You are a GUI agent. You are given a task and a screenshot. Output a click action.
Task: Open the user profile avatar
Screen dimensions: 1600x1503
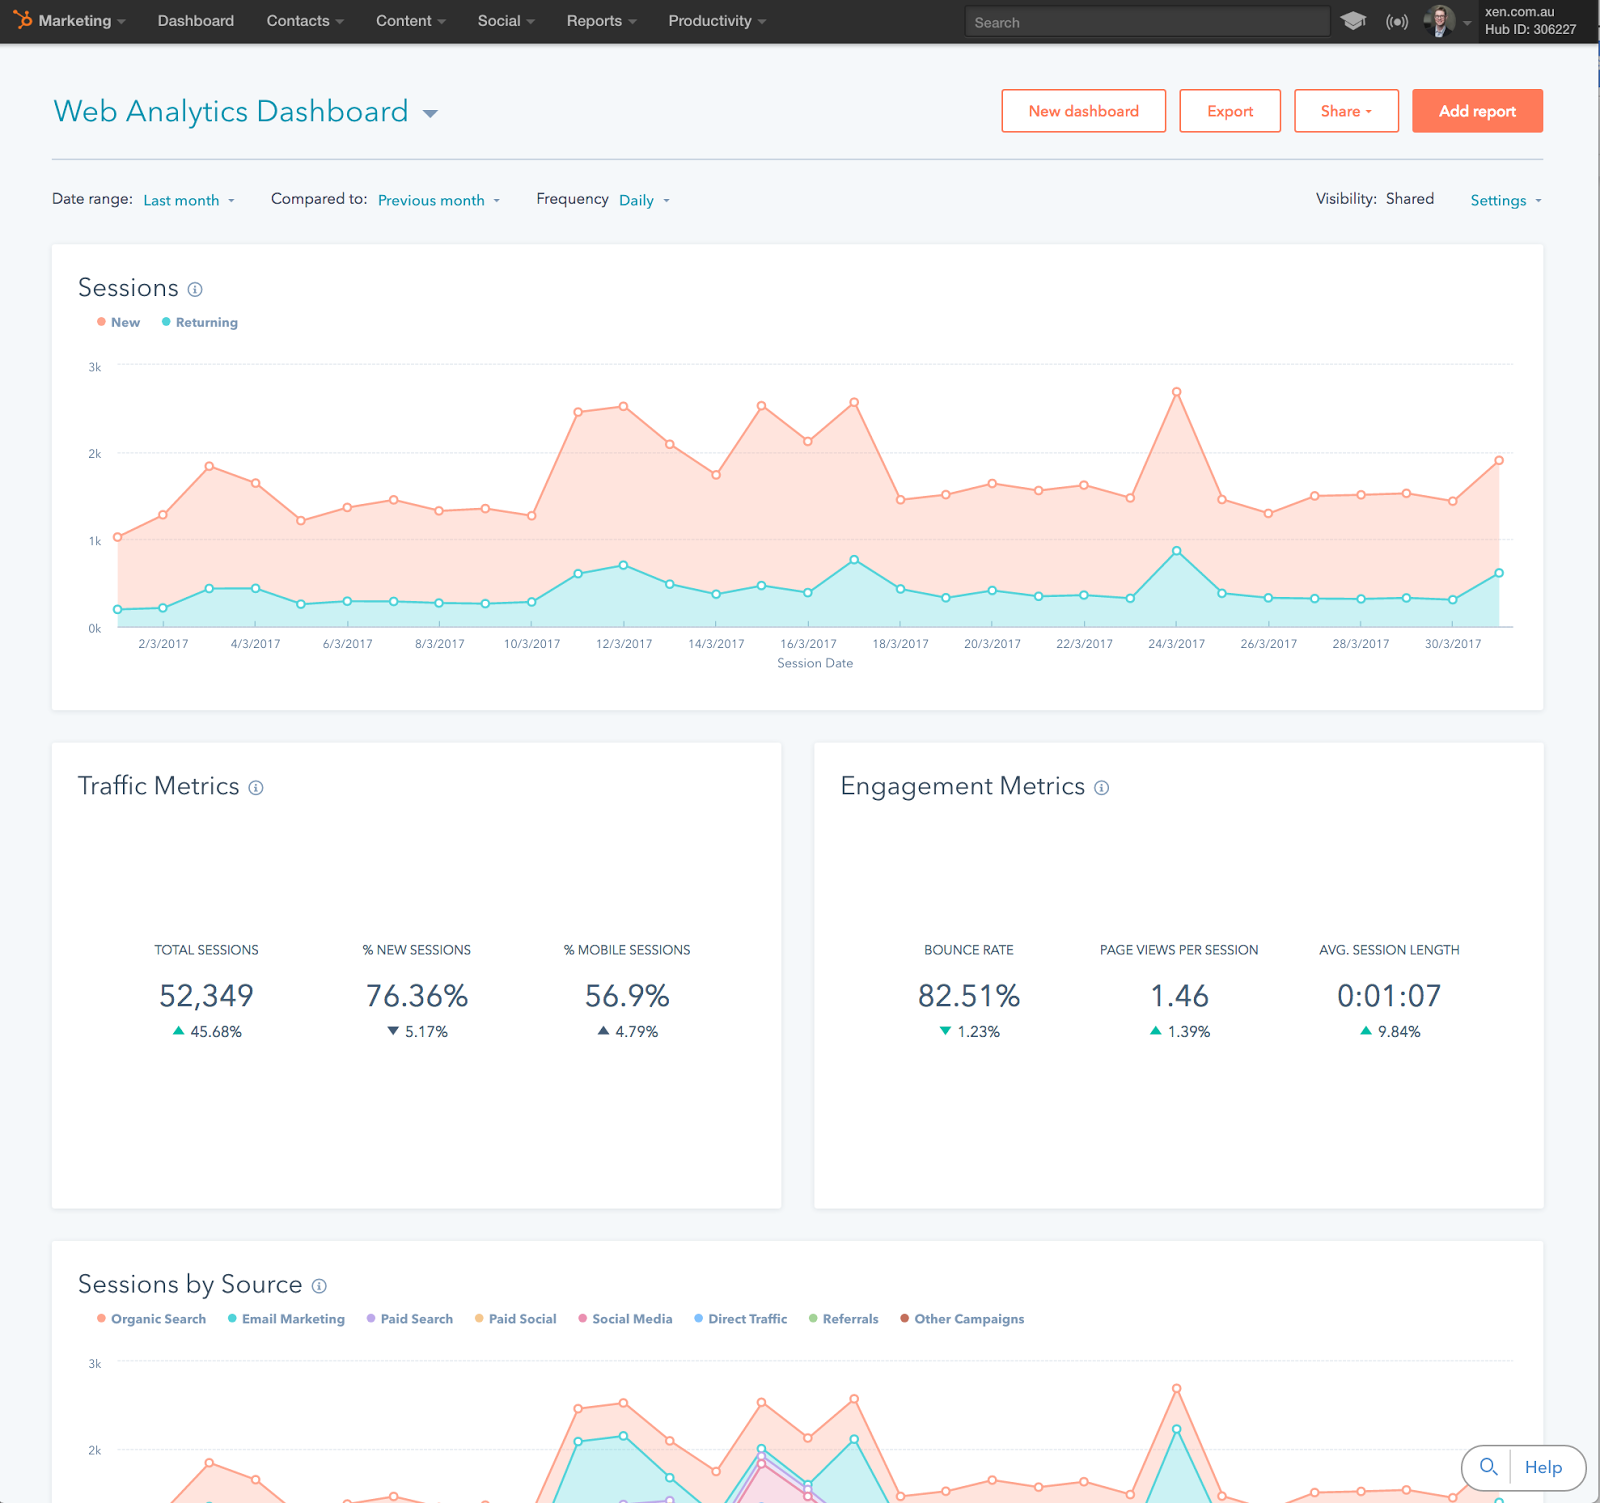click(x=1439, y=21)
